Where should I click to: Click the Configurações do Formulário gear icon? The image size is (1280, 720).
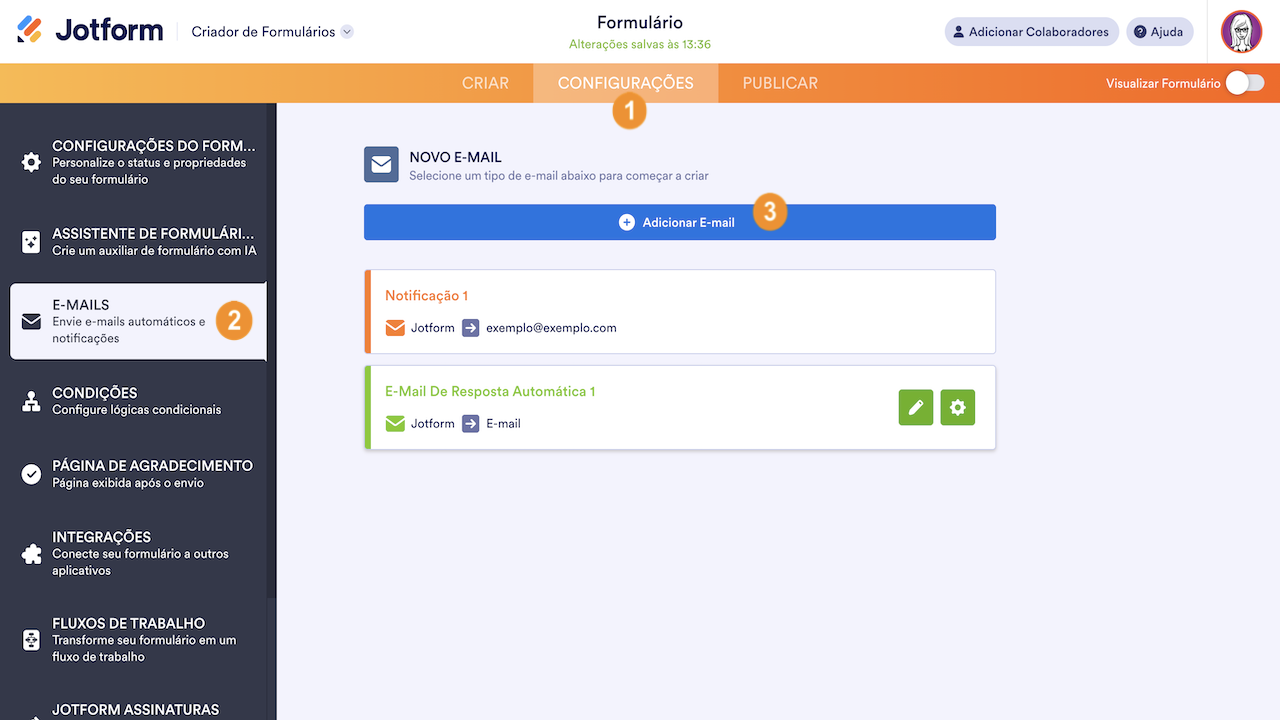(x=31, y=162)
